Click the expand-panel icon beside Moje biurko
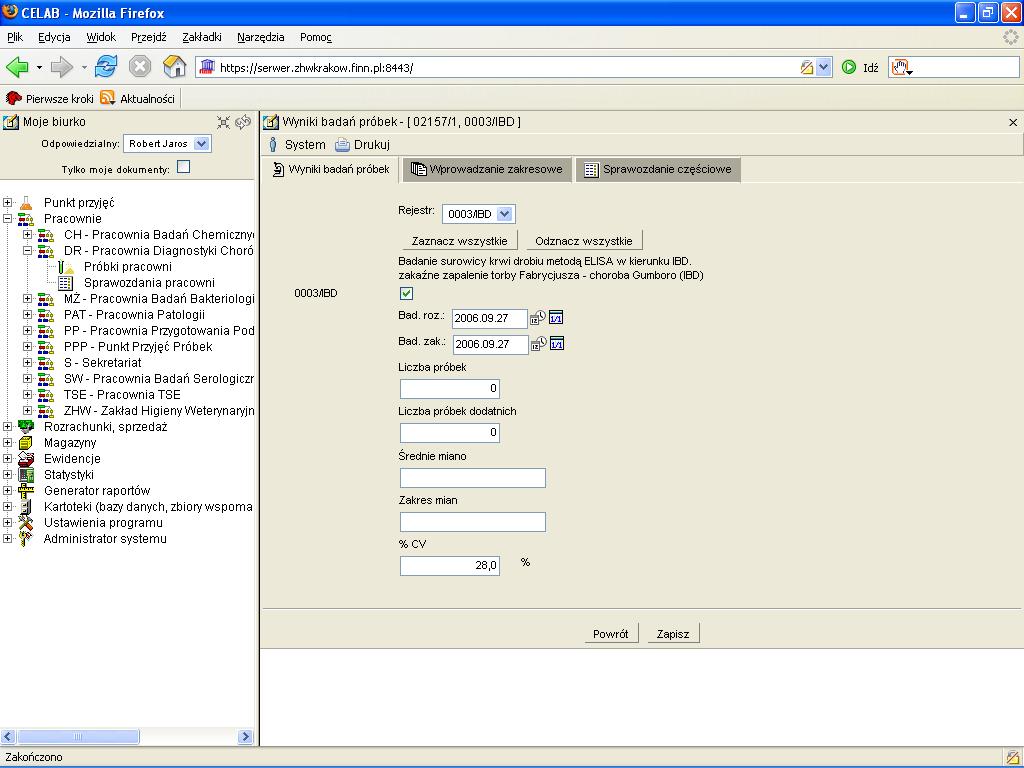Screen dimensions: 1024x768 pos(223,122)
